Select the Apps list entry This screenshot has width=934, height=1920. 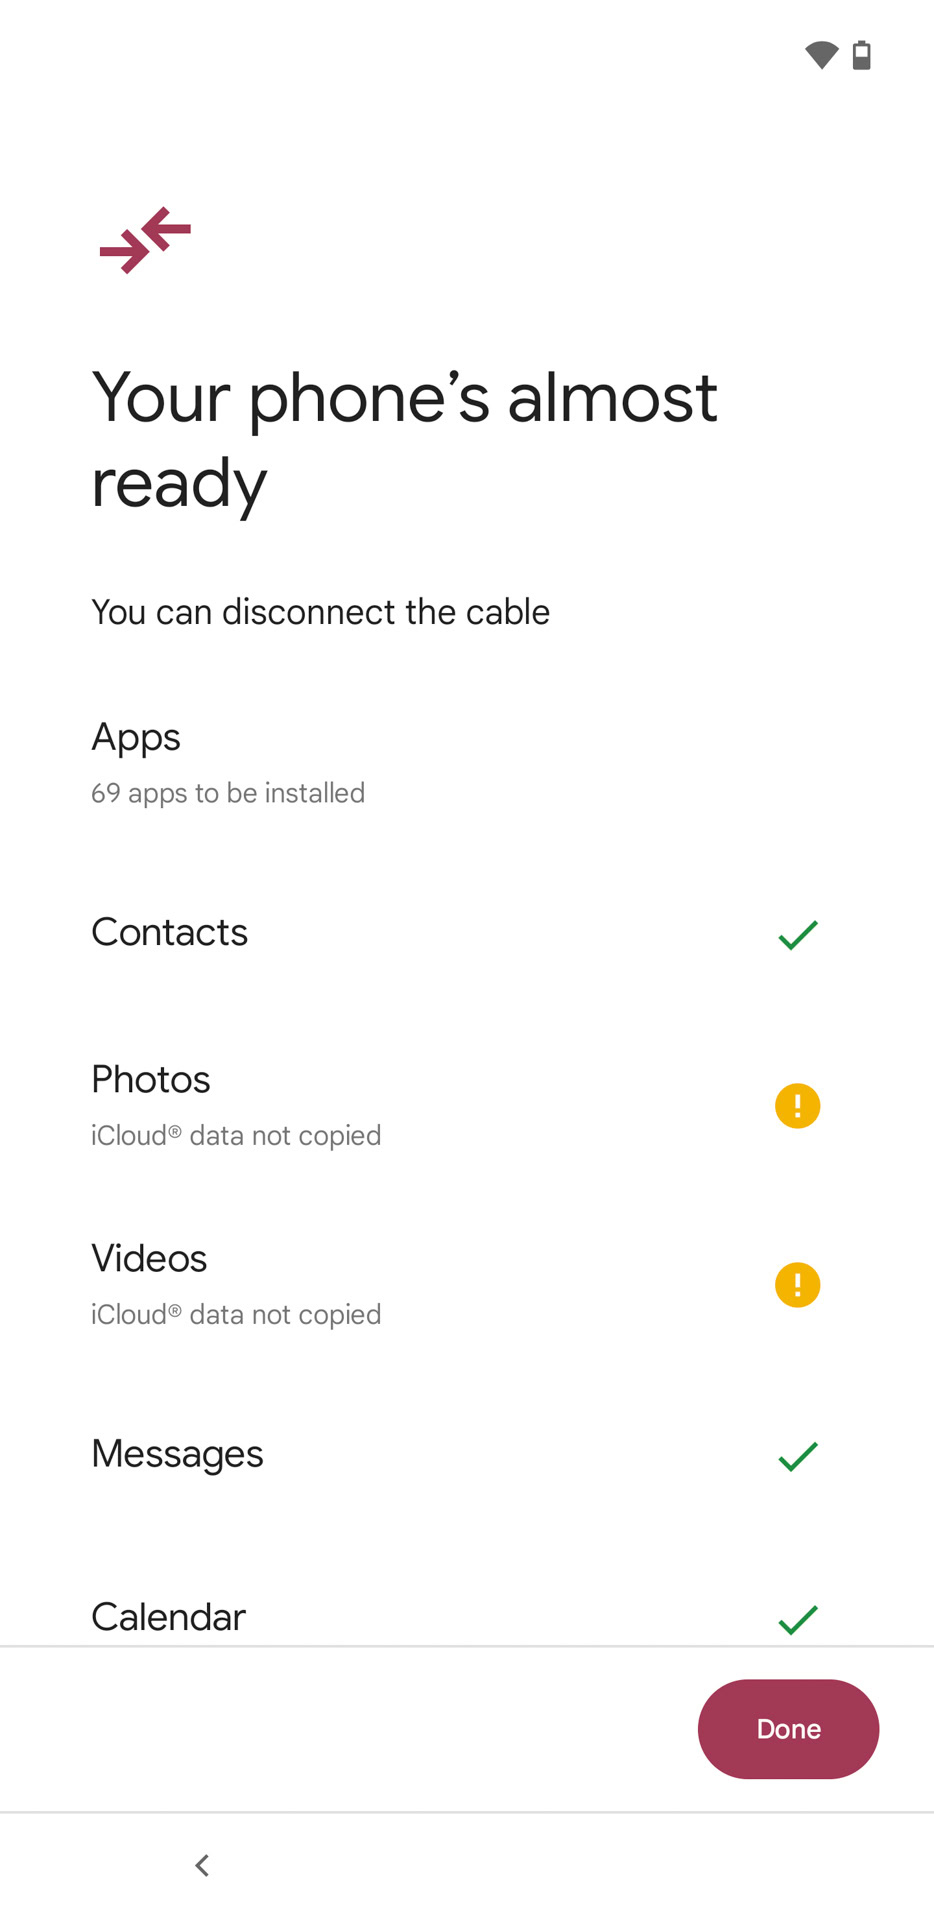pos(136,737)
